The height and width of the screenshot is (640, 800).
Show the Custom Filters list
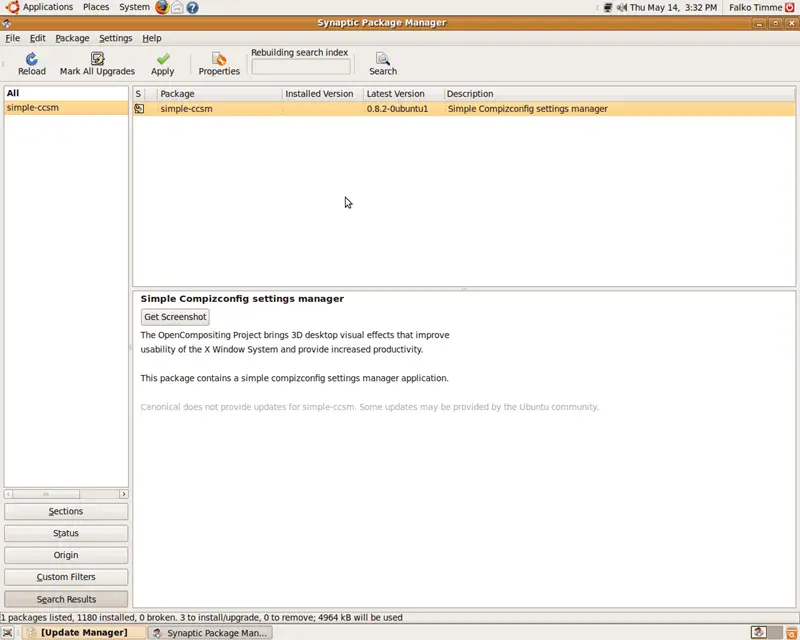(66, 577)
